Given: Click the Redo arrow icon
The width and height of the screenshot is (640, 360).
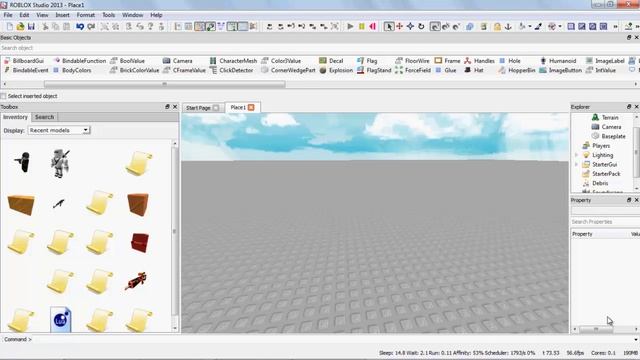Looking at the screenshot, I should tap(91, 27).
